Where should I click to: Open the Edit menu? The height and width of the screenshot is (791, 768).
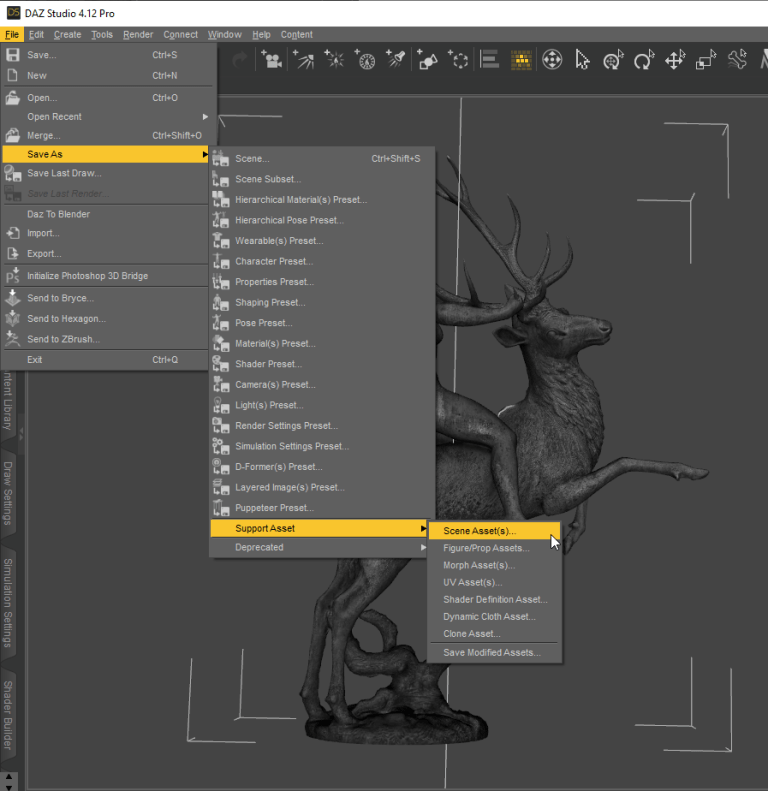tap(36, 34)
